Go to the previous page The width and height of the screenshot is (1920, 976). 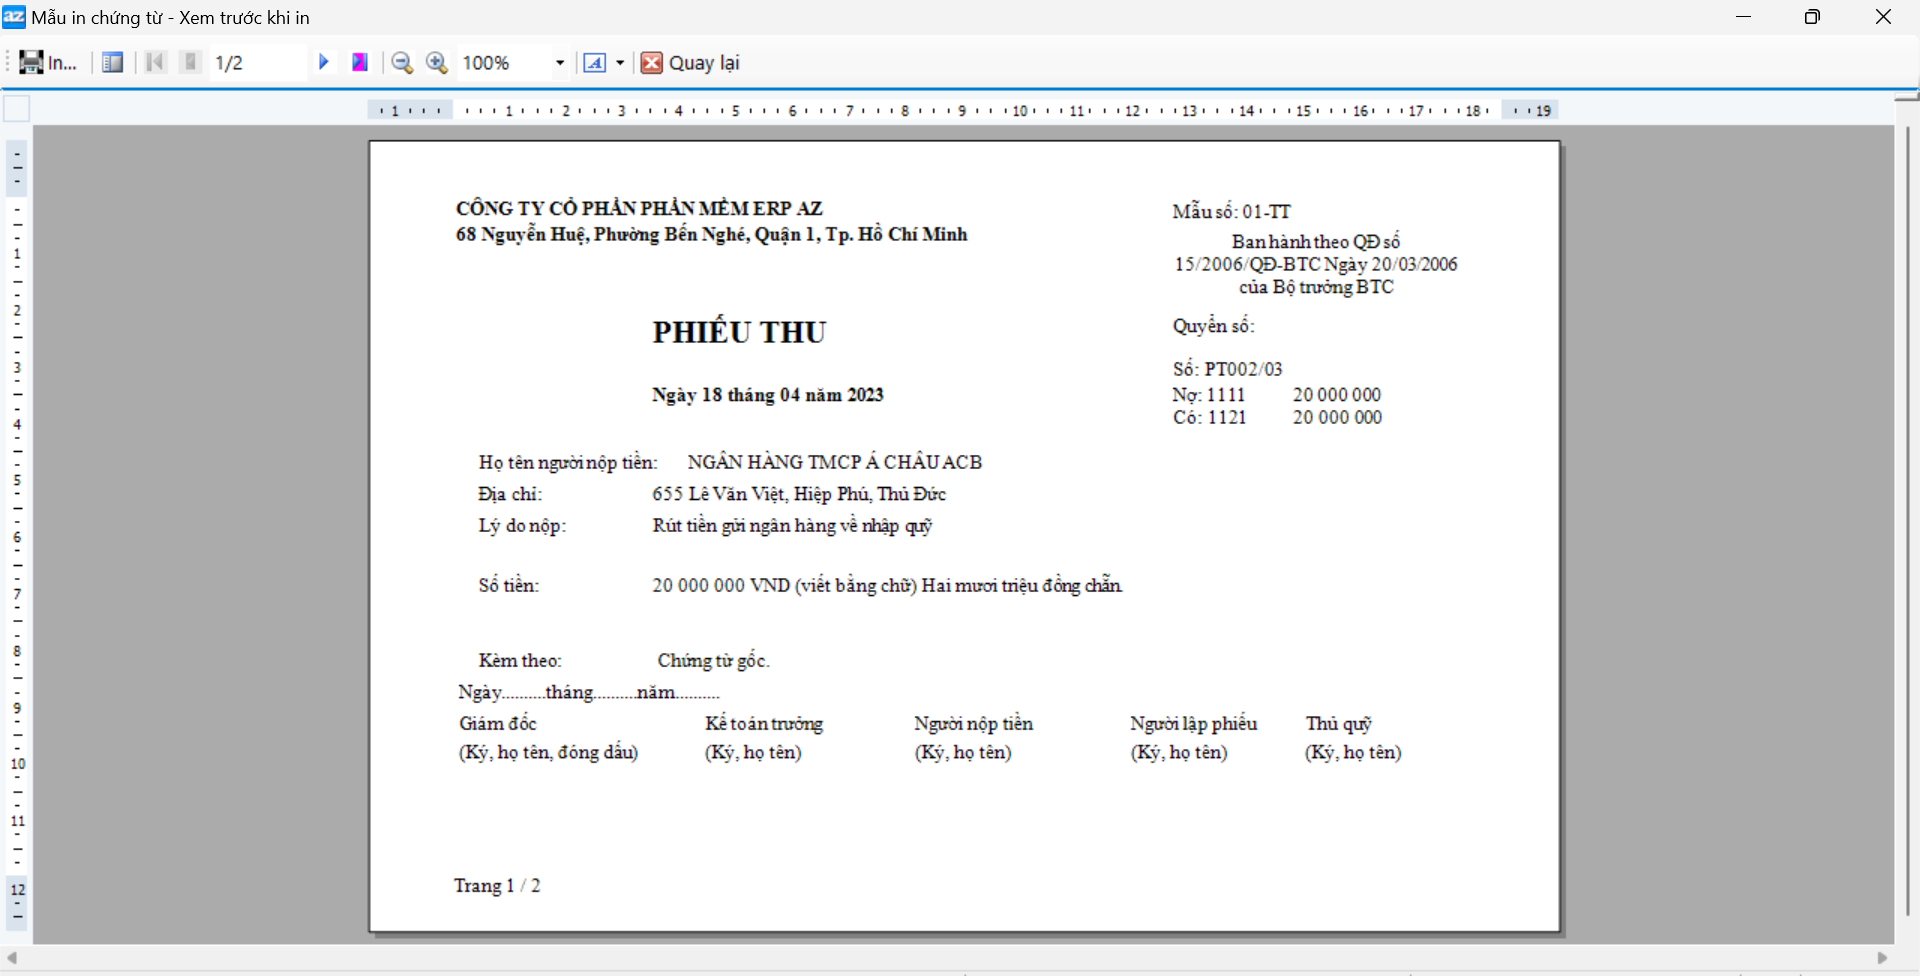[x=190, y=63]
